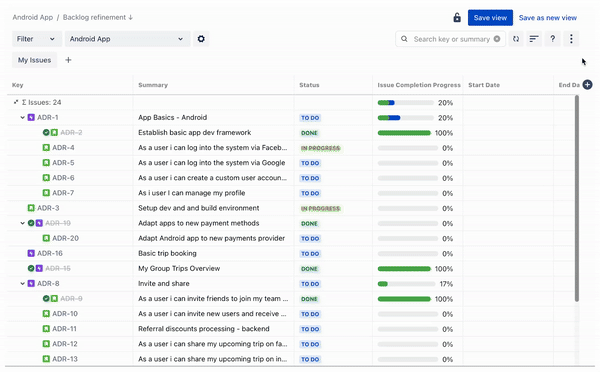Open the Android App breadcrumb link

click(33, 17)
